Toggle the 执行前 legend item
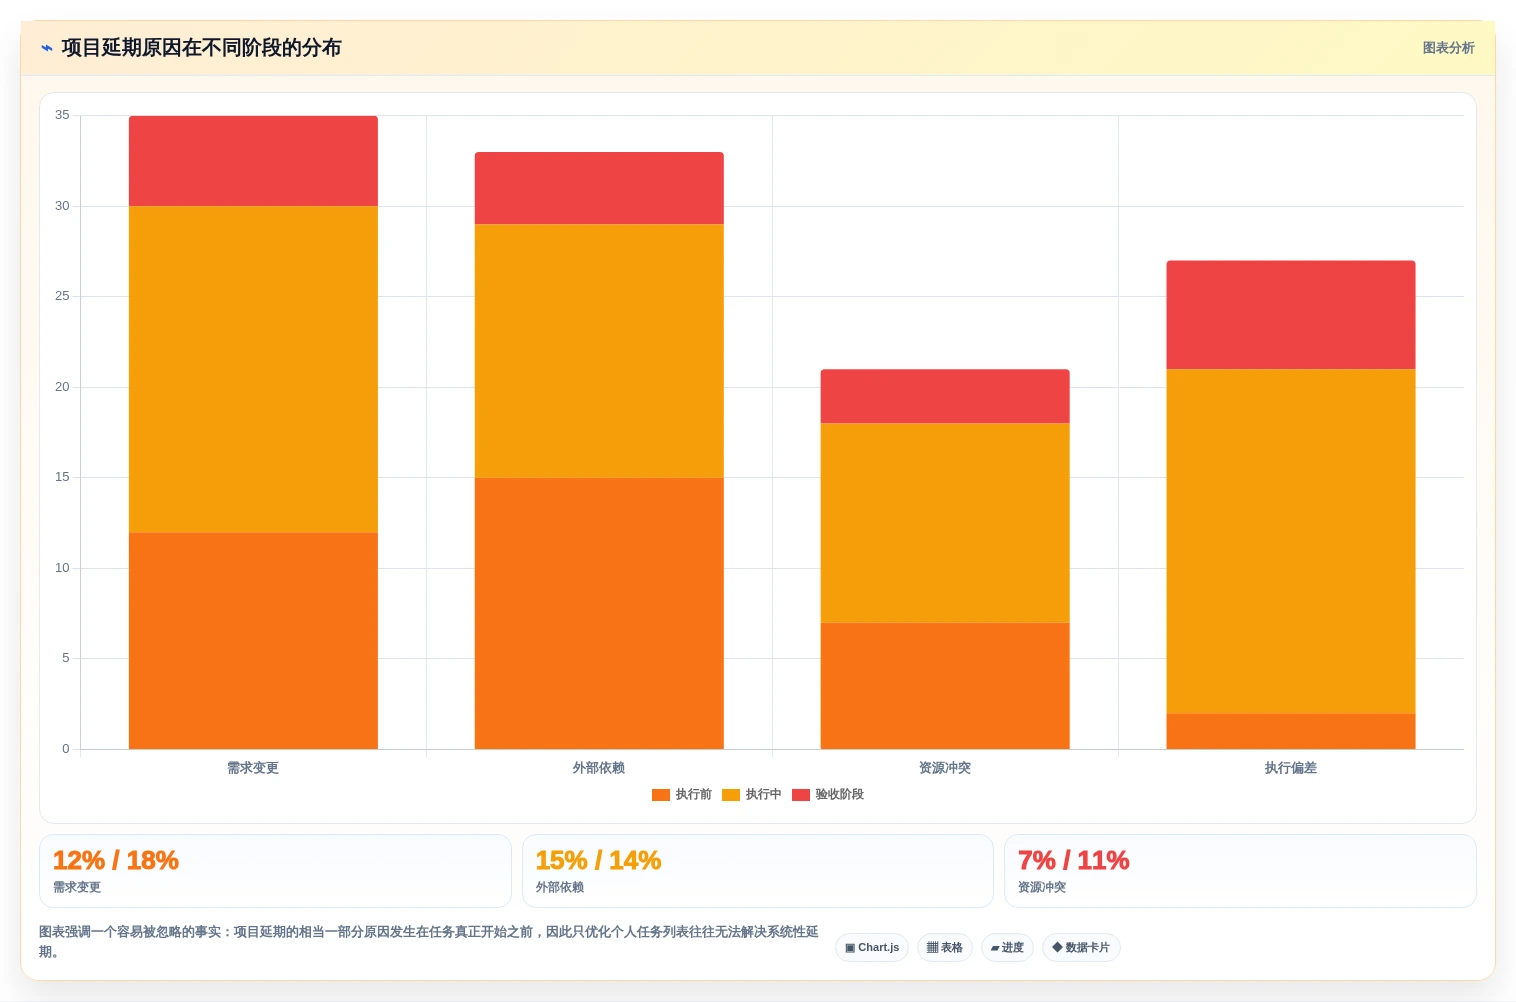The height and width of the screenshot is (1002, 1516). 681,795
